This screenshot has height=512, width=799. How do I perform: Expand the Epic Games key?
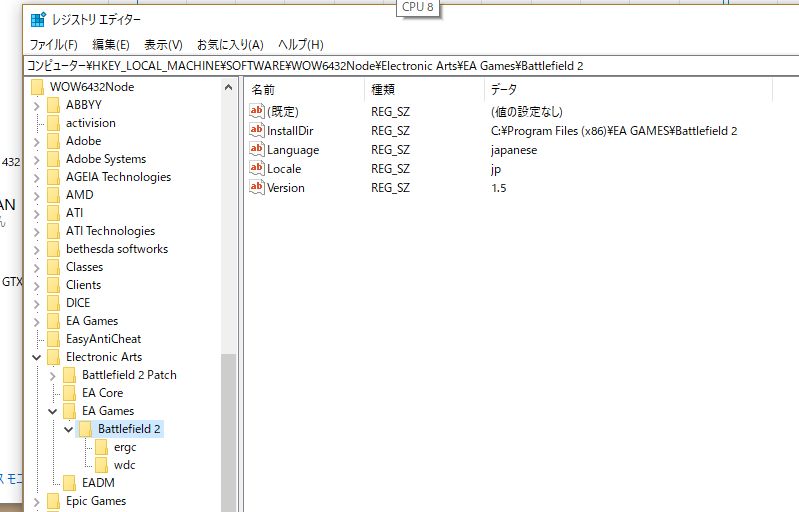click(36, 501)
